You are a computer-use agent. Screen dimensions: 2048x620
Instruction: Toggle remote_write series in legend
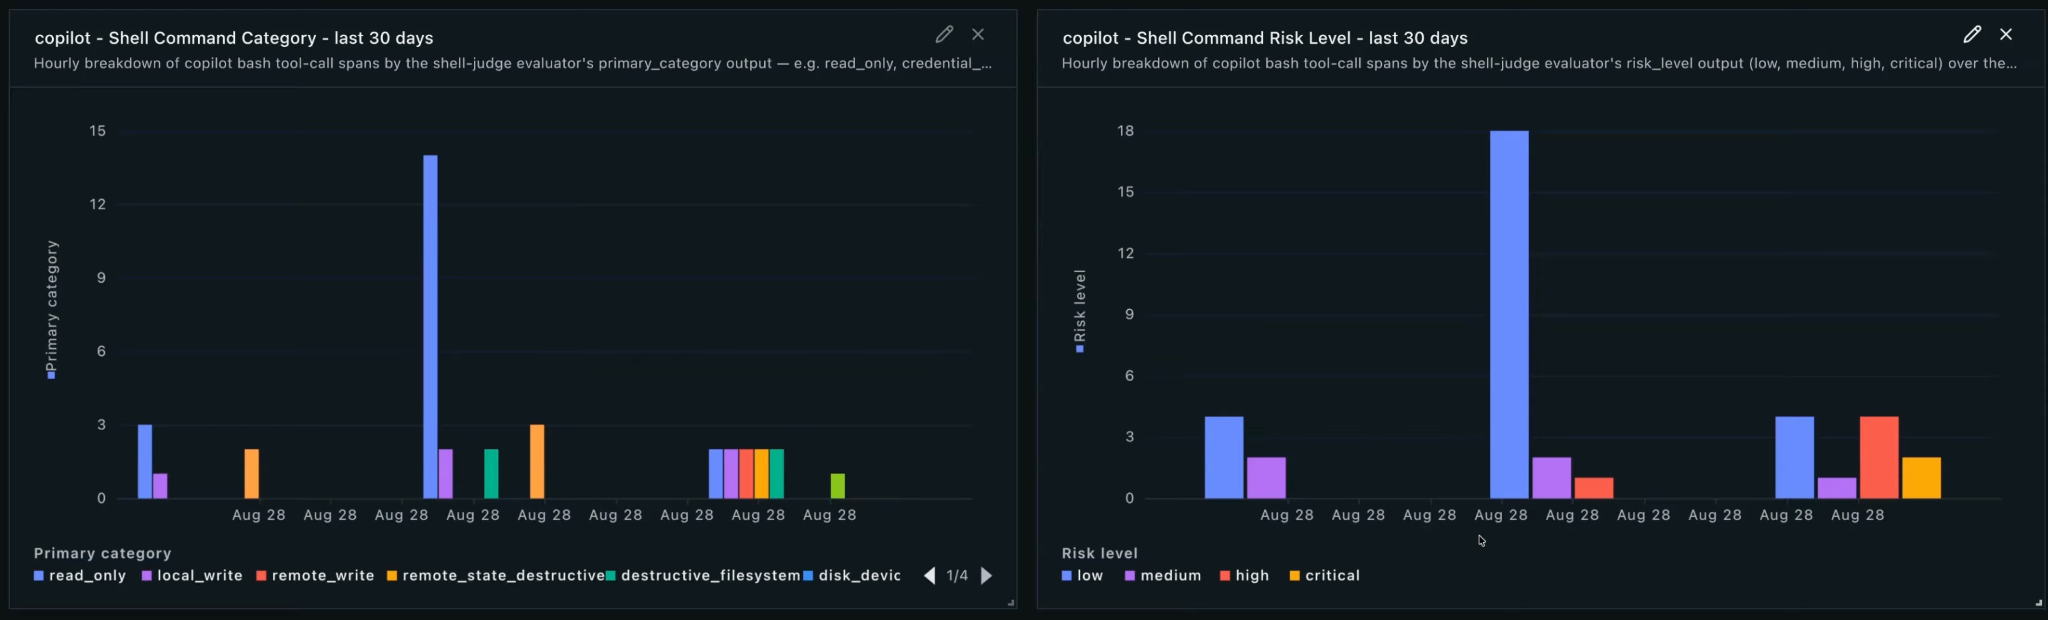coord(315,576)
